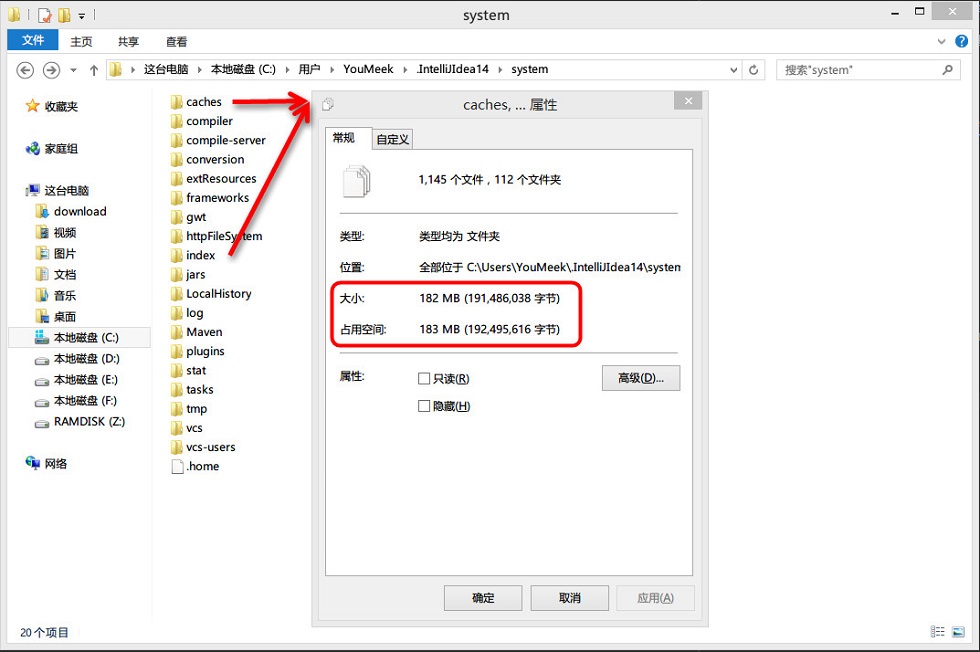Click the Back navigation arrow
This screenshot has width=980, height=652.
click(x=25, y=70)
